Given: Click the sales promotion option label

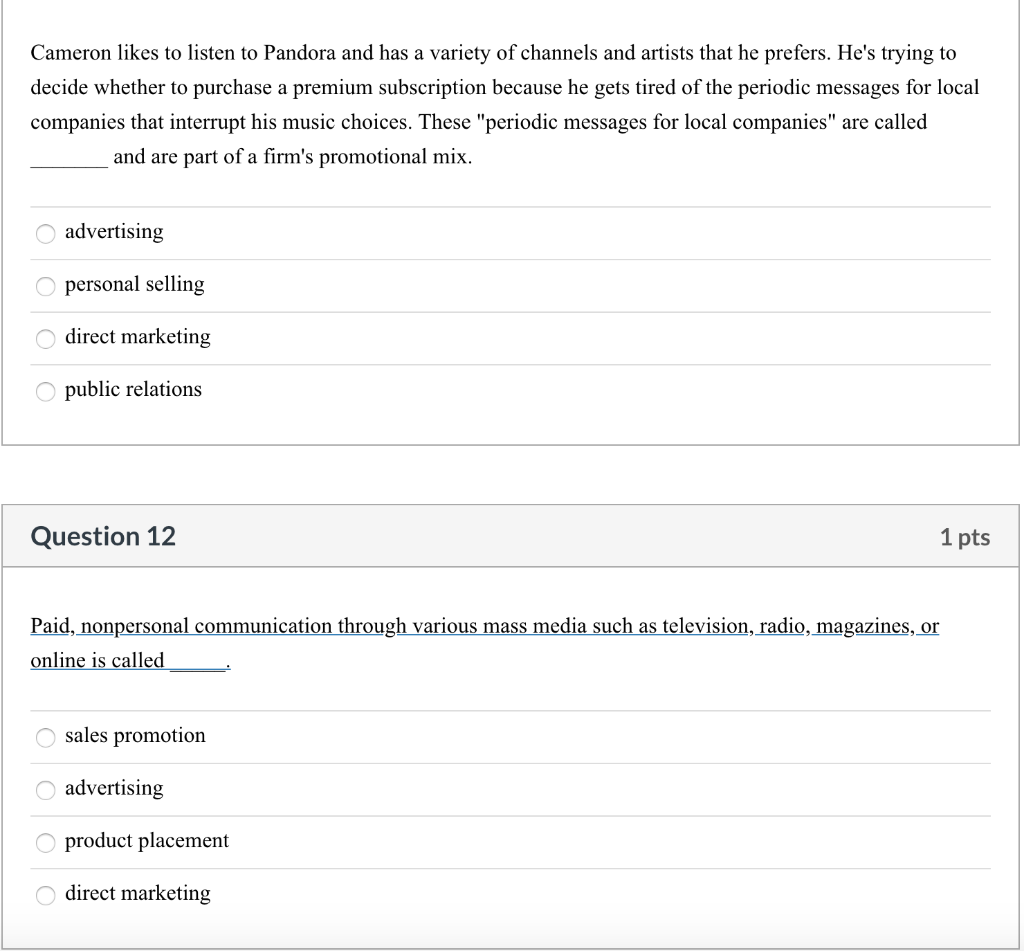Looking at the screenshot, I should (x=135, y=735).
